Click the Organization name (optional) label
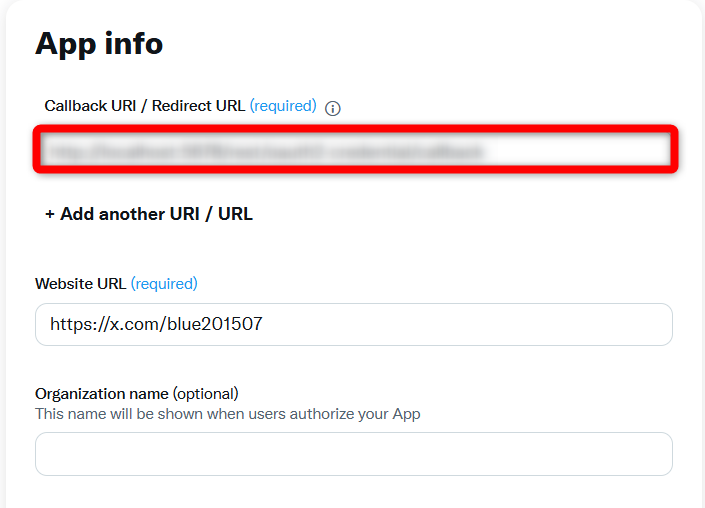Viewport: 705px width, 508px height. (137, 394)
